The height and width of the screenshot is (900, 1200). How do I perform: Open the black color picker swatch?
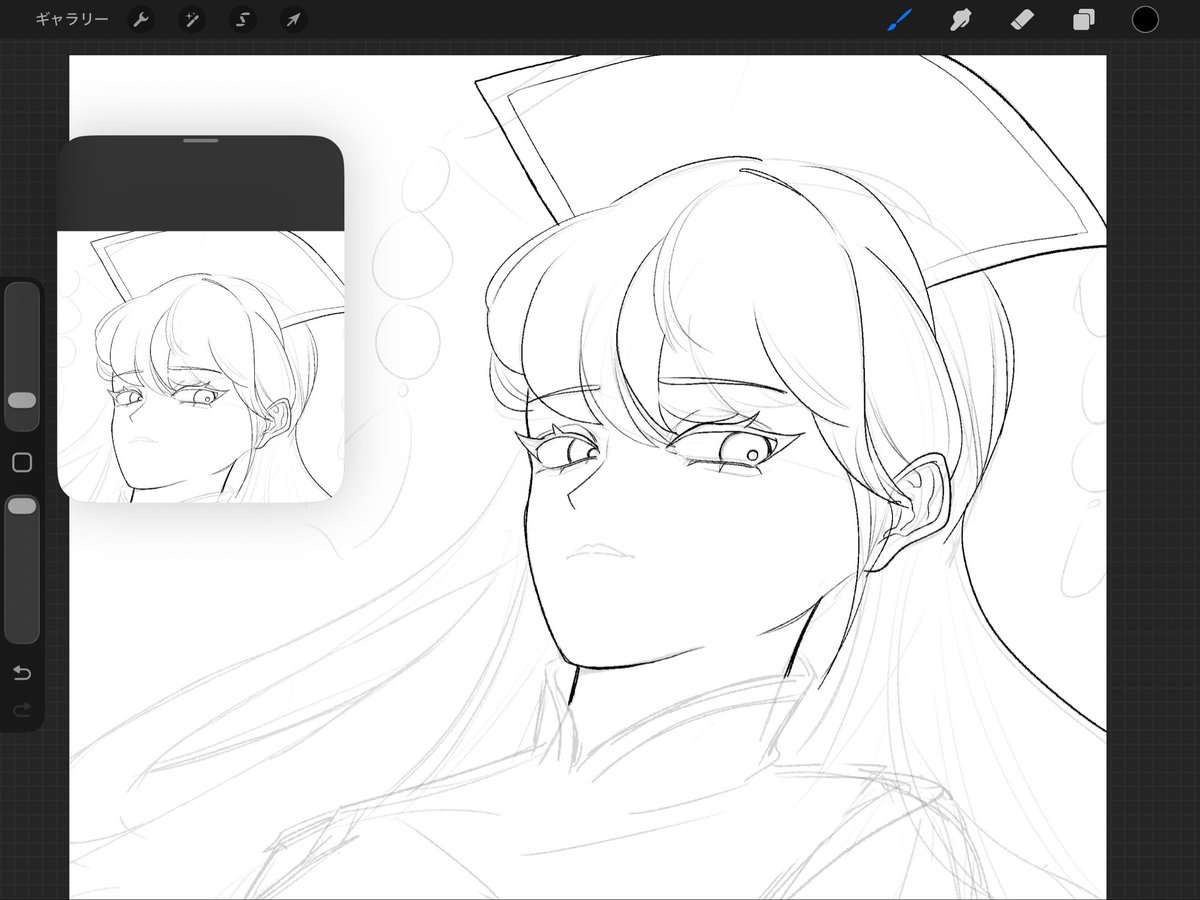point(1145,19)
